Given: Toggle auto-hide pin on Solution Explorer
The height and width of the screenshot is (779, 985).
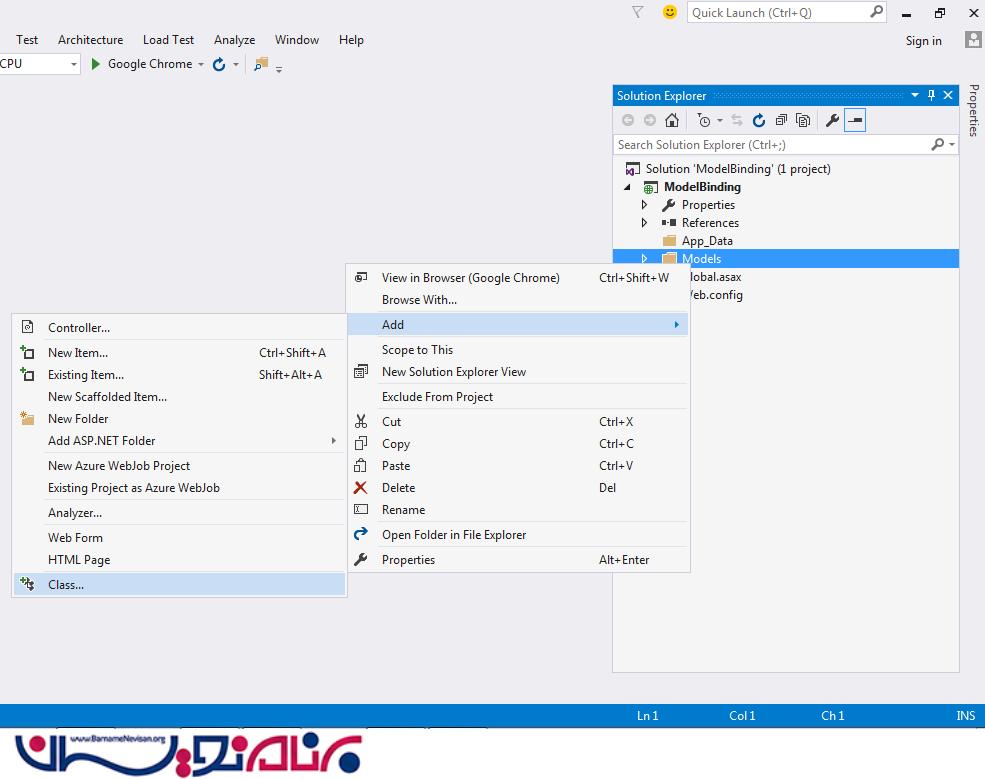Looking at the screenshot, I should tap(931, 96).
